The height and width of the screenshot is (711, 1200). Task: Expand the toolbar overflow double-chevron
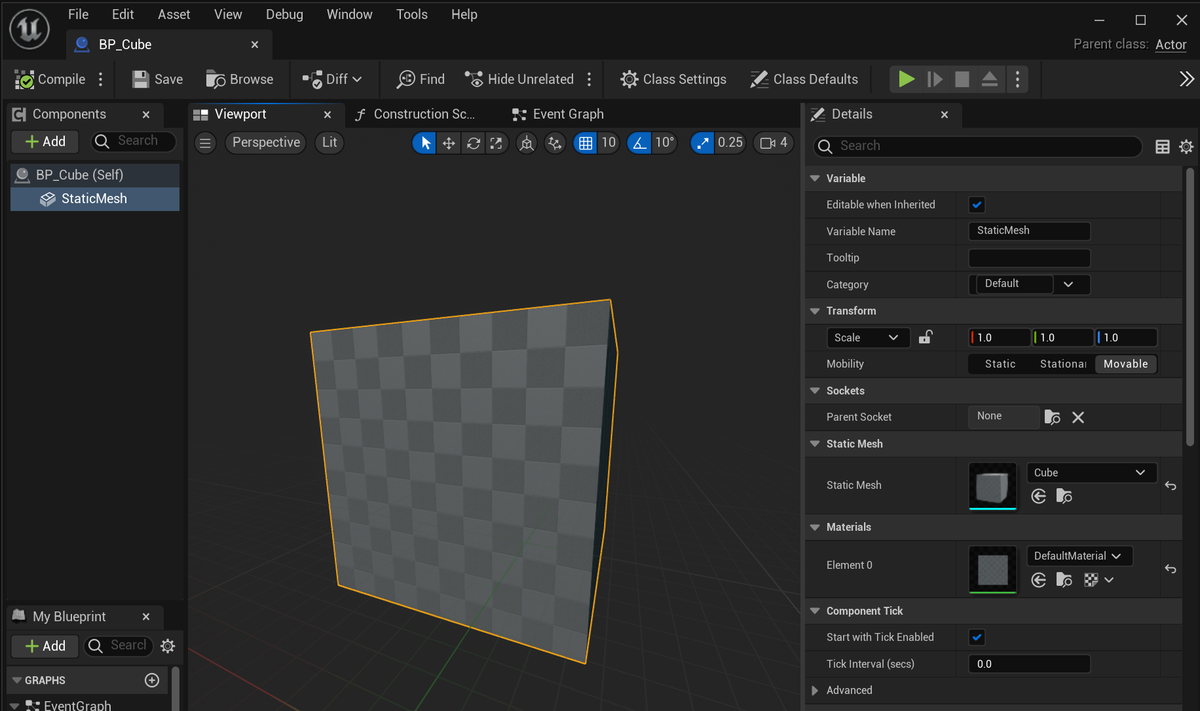point(1186,79)
